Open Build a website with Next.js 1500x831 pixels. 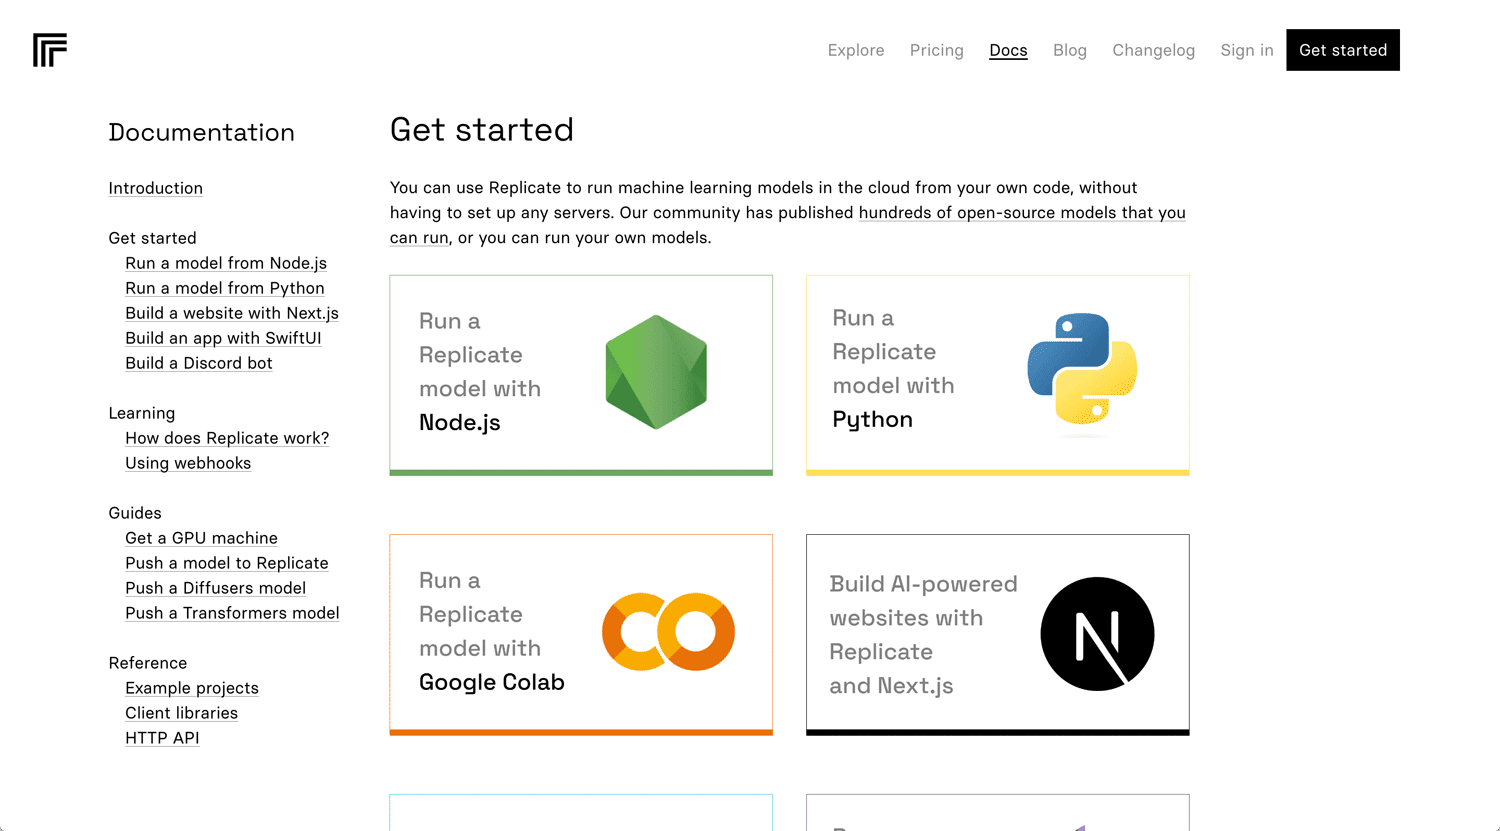tap(232, 313)
